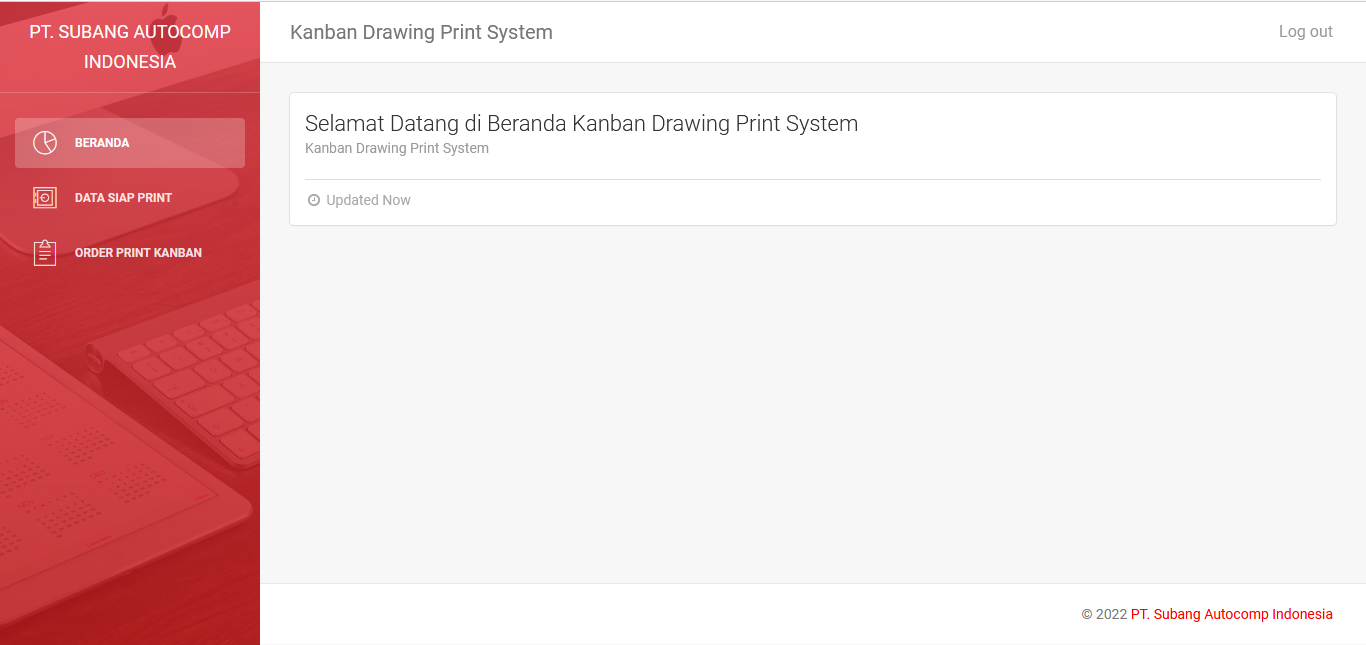The height and width of the screenshot is (645, 1366).
Task: Click the gray Kanban Drawing Print System subtitle
Action: tap(397, 148)
